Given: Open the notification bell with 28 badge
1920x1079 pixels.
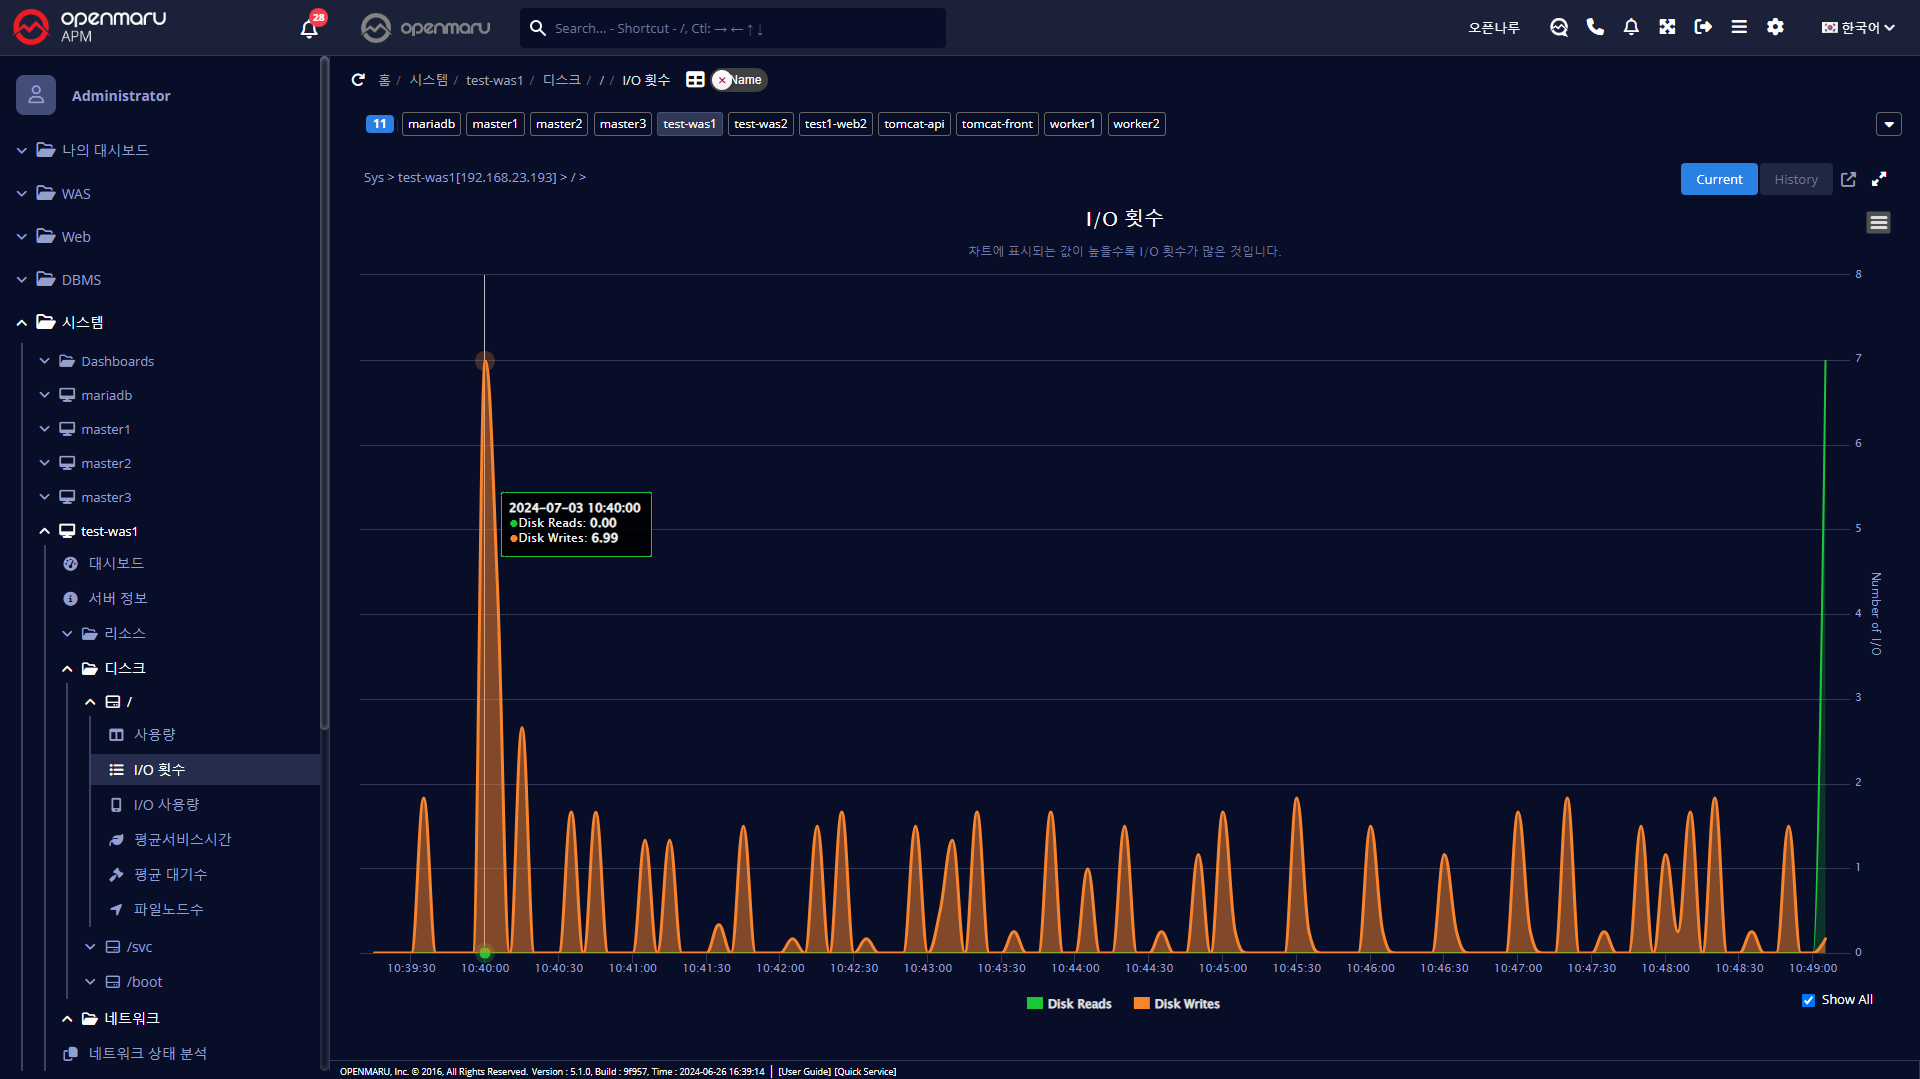Looking at the screenshot, I should 309,28.
